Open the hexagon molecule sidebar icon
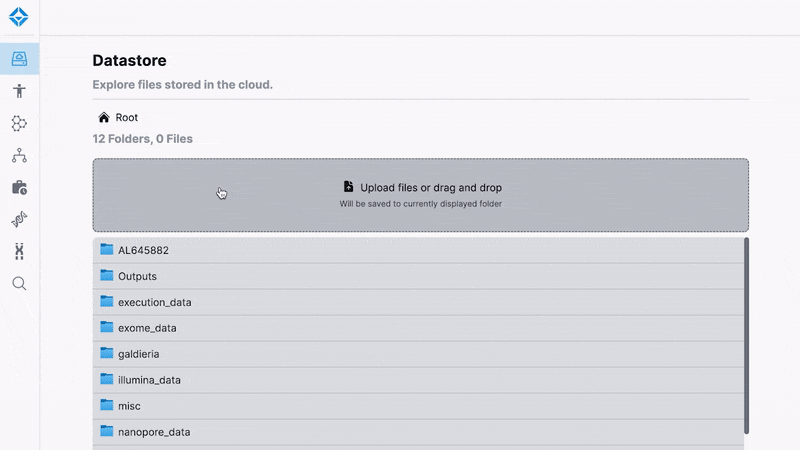The height and width of the screenshot is (450, 800). (x=19, y=123)
